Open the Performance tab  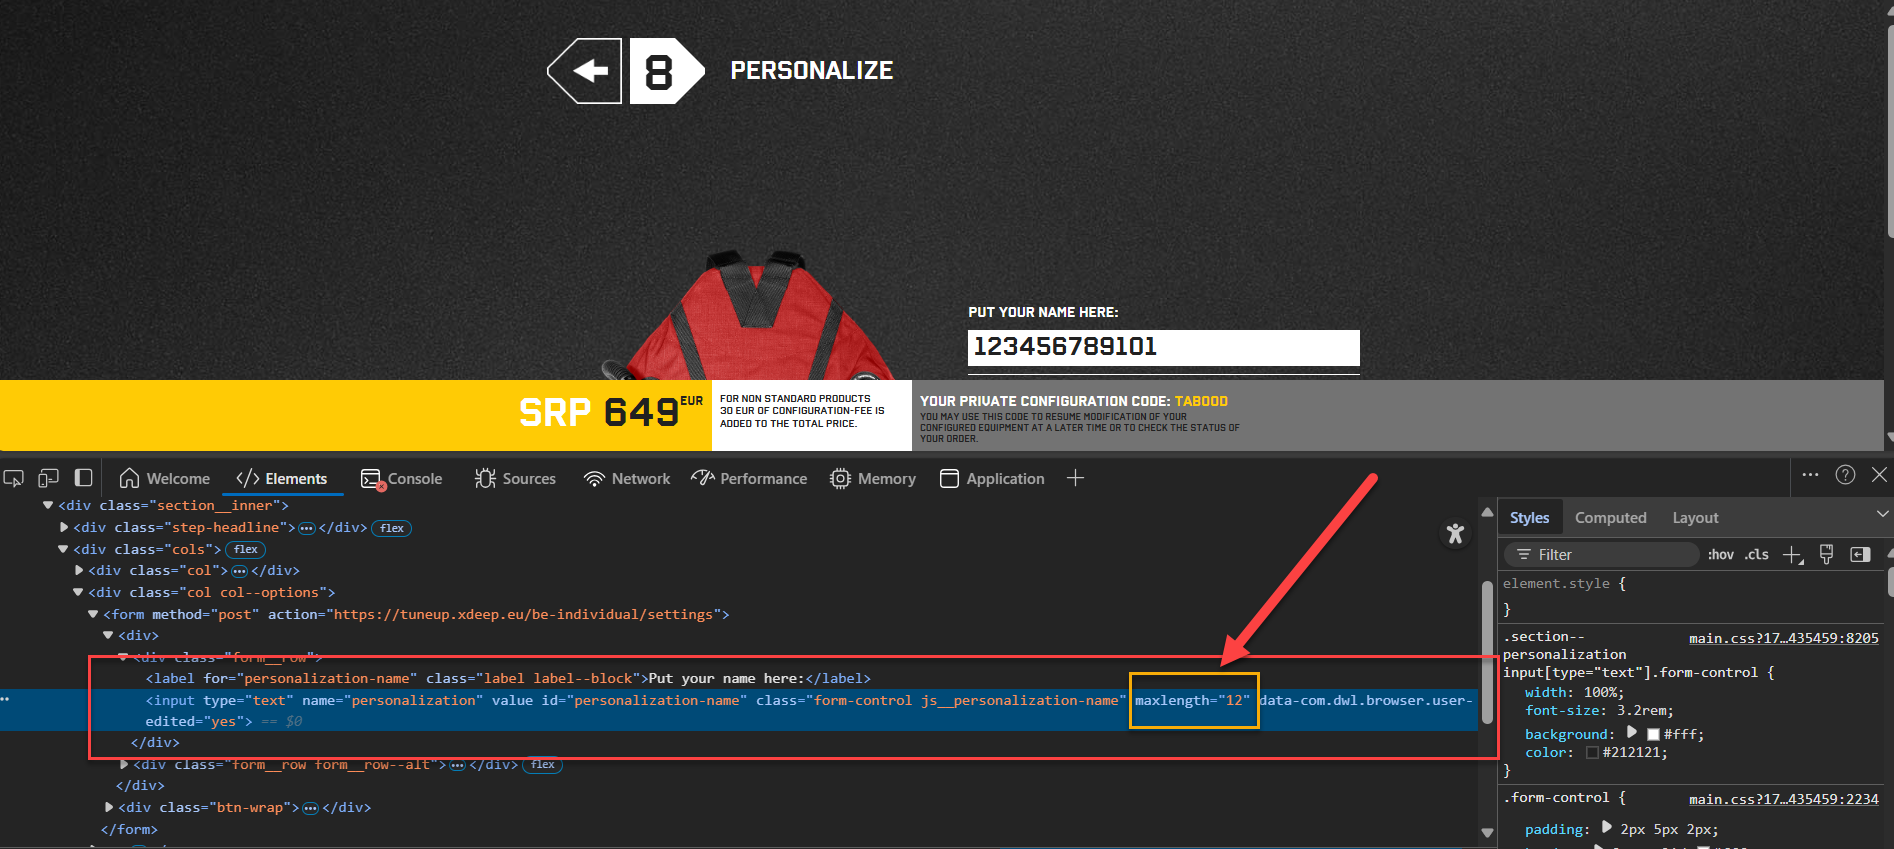click(749, 479)
